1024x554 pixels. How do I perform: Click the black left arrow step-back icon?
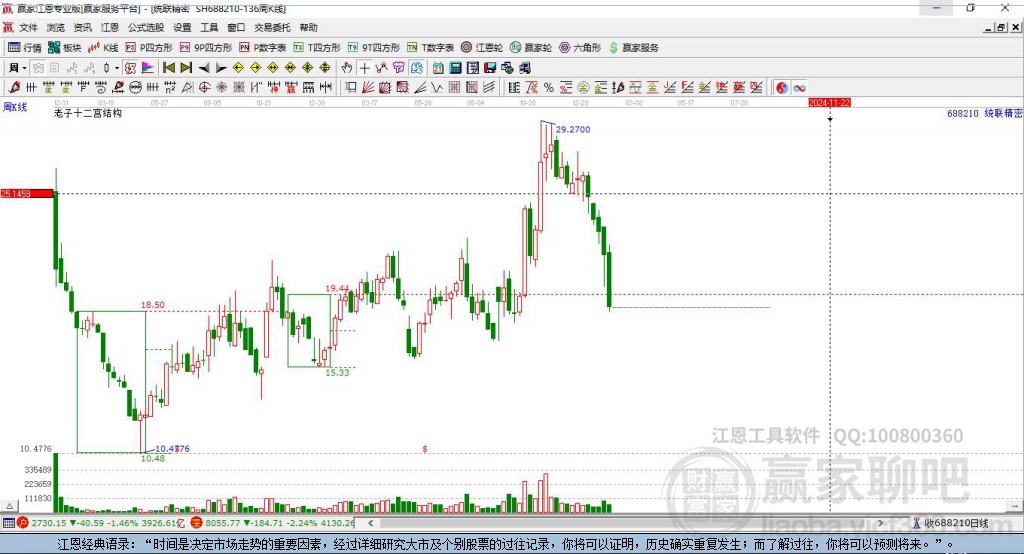[204, 68]
